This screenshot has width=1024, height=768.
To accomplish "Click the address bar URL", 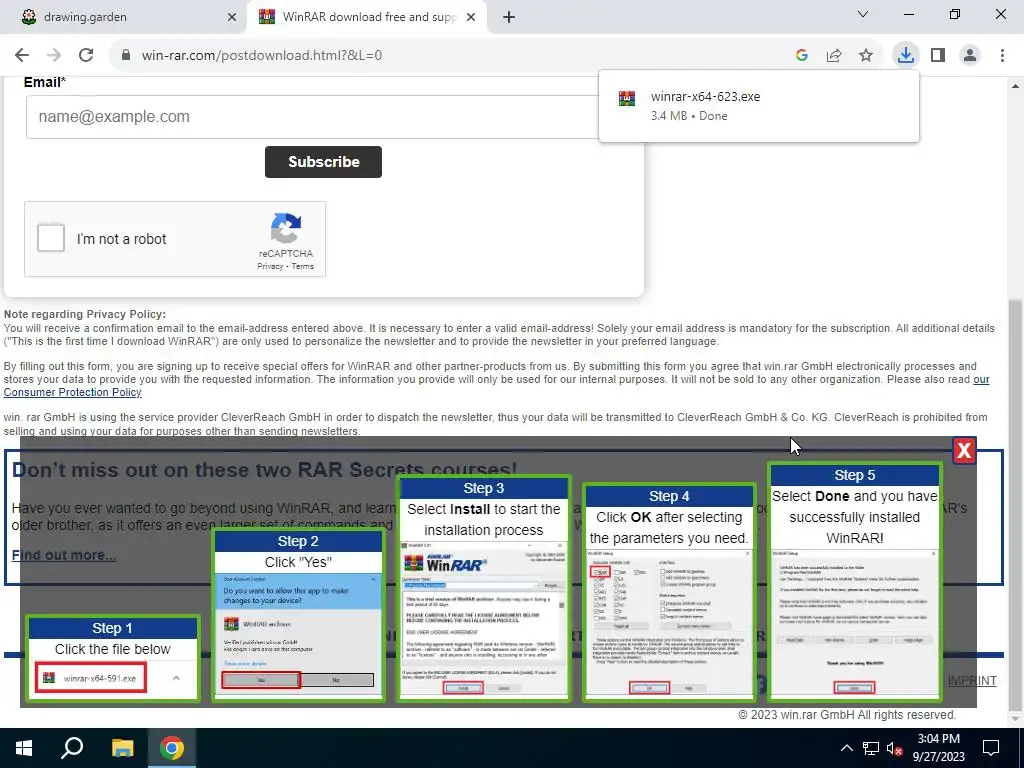I will click(262, 56).
